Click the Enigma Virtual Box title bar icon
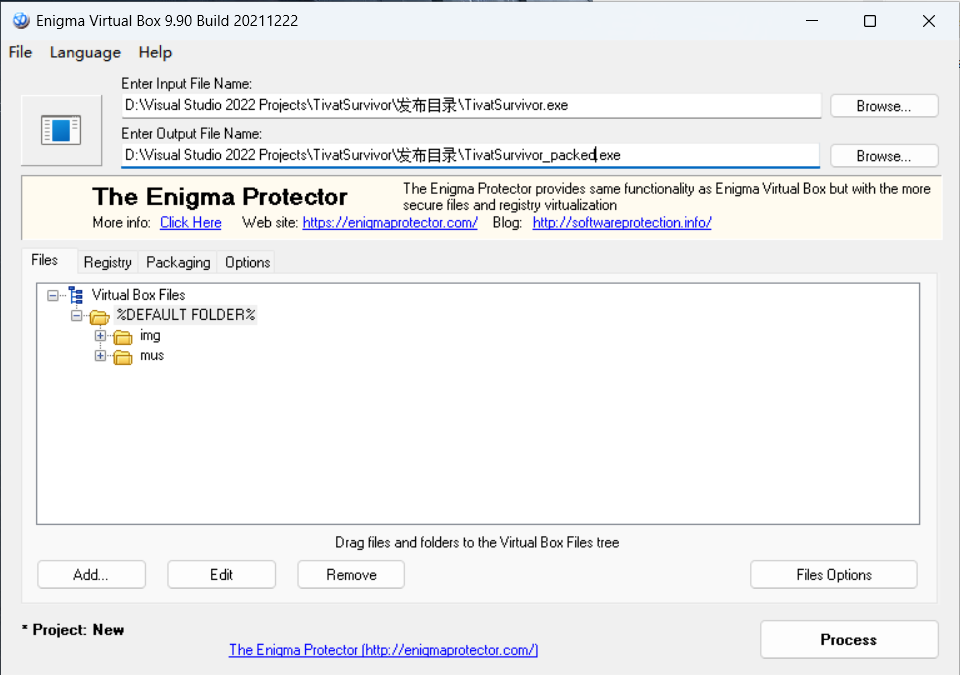 (21, 20)
